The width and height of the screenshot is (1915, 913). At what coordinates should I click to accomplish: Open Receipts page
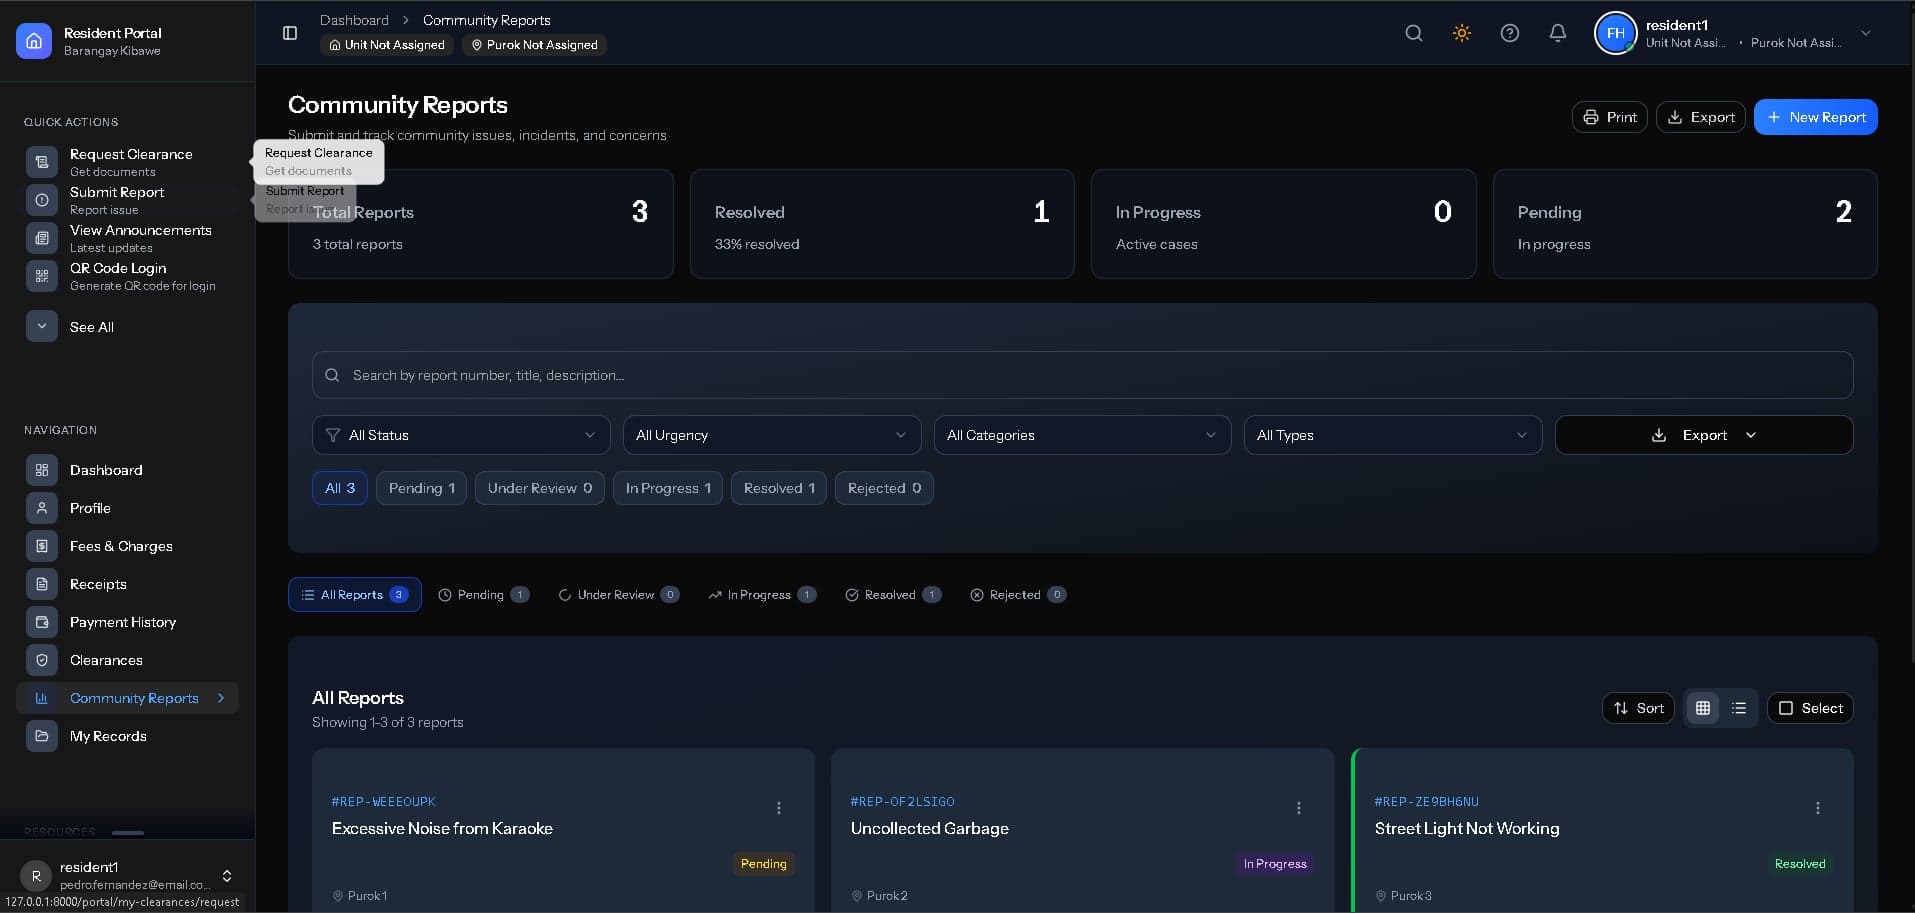click(x=127, y=584)
